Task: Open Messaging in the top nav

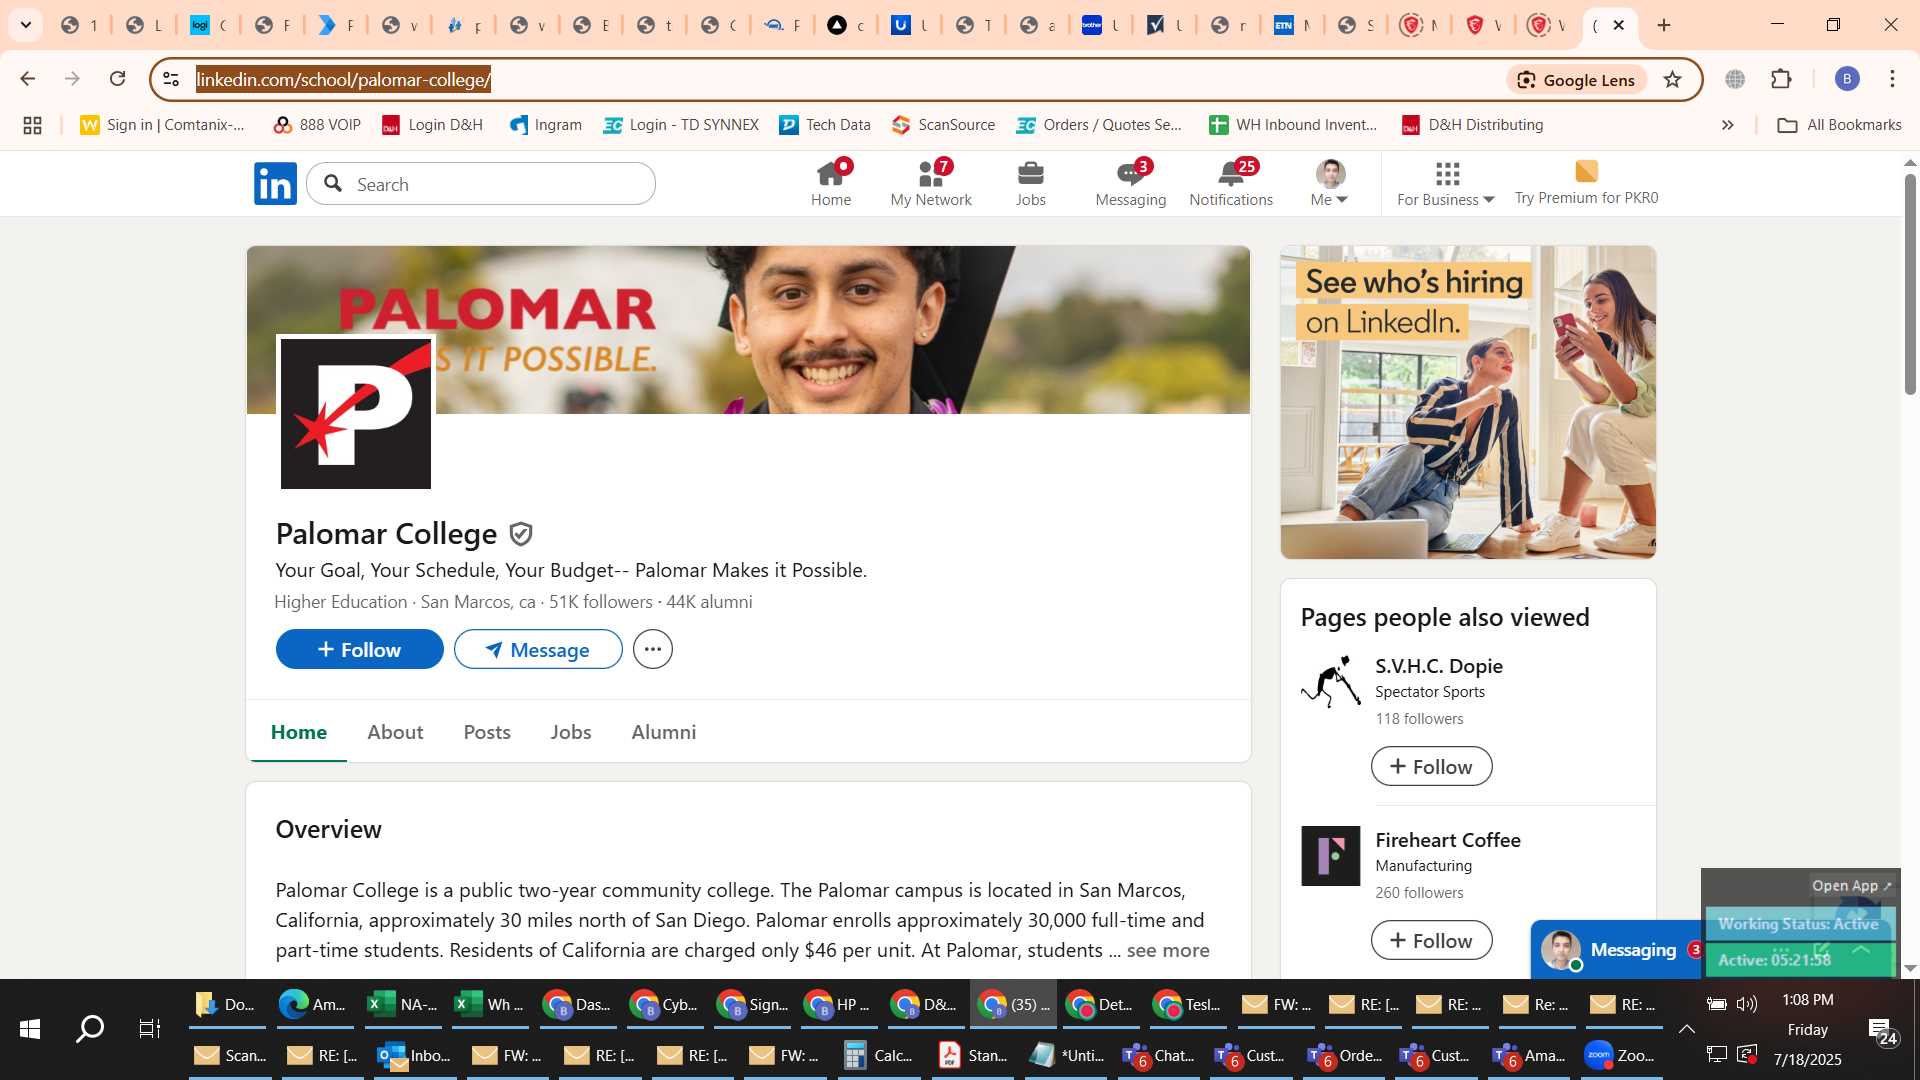Action: [1130, 184]
